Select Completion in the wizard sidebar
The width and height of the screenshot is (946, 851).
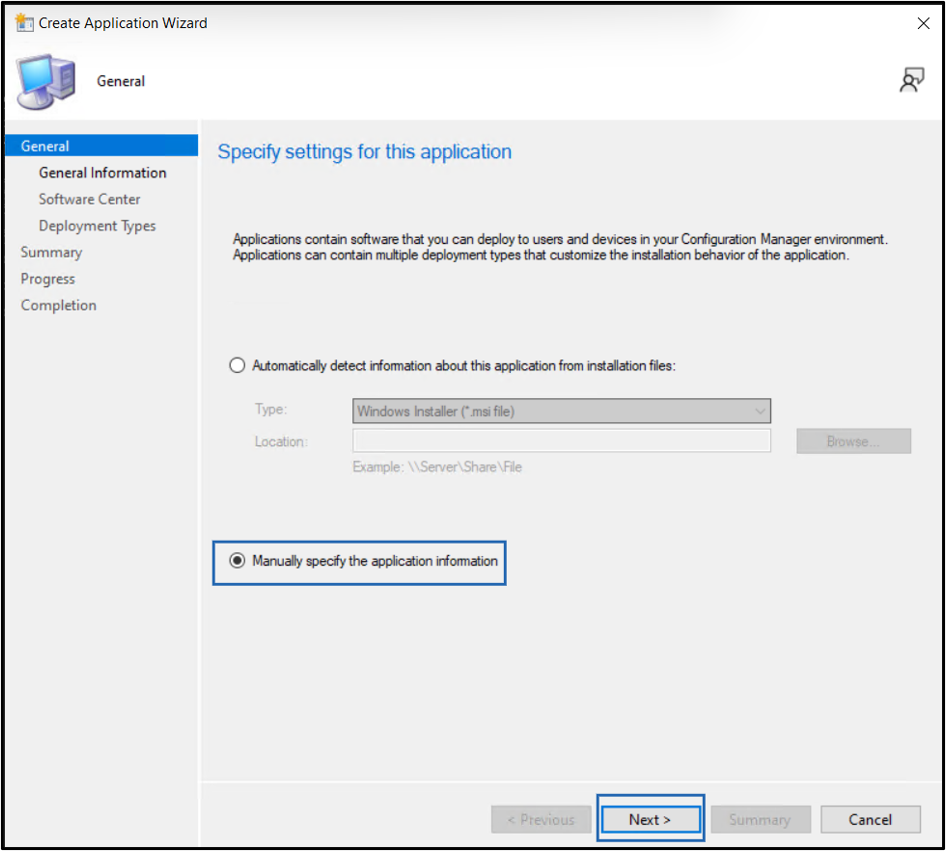tap(59, 305)
